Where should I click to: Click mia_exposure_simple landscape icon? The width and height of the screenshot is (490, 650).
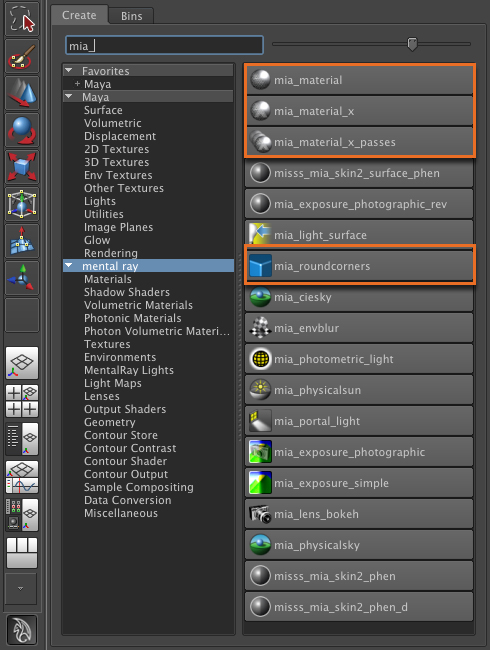click(260, 483)
